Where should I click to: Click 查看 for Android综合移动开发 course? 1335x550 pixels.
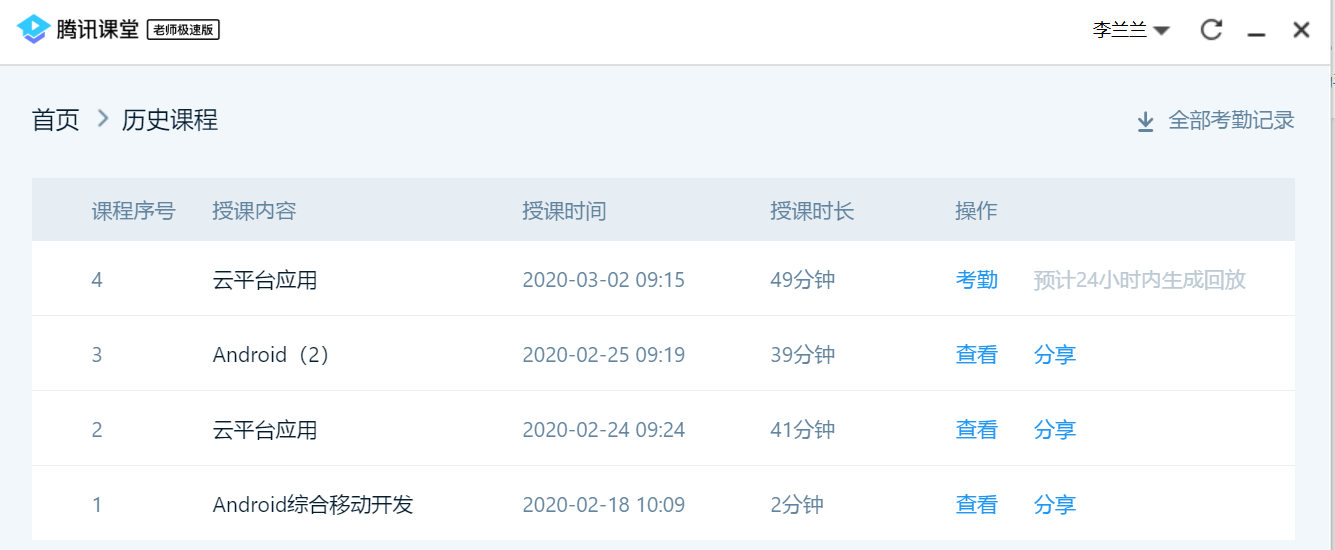pyautogui.click(x=976, y=505)
